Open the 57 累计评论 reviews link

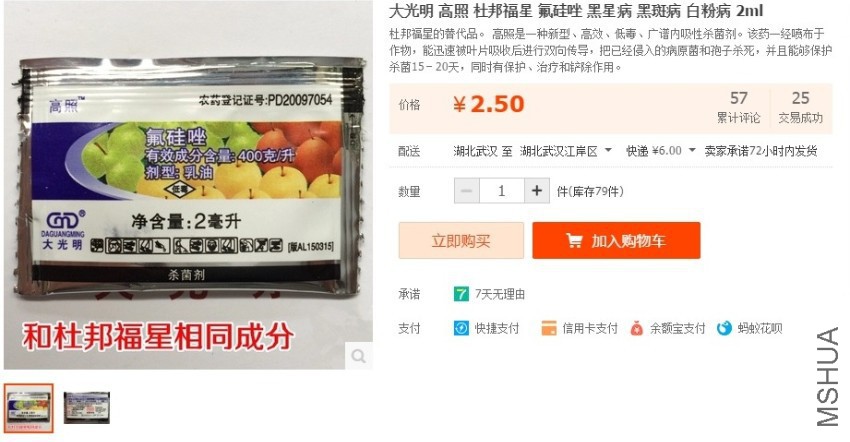(x=739, y=107)
